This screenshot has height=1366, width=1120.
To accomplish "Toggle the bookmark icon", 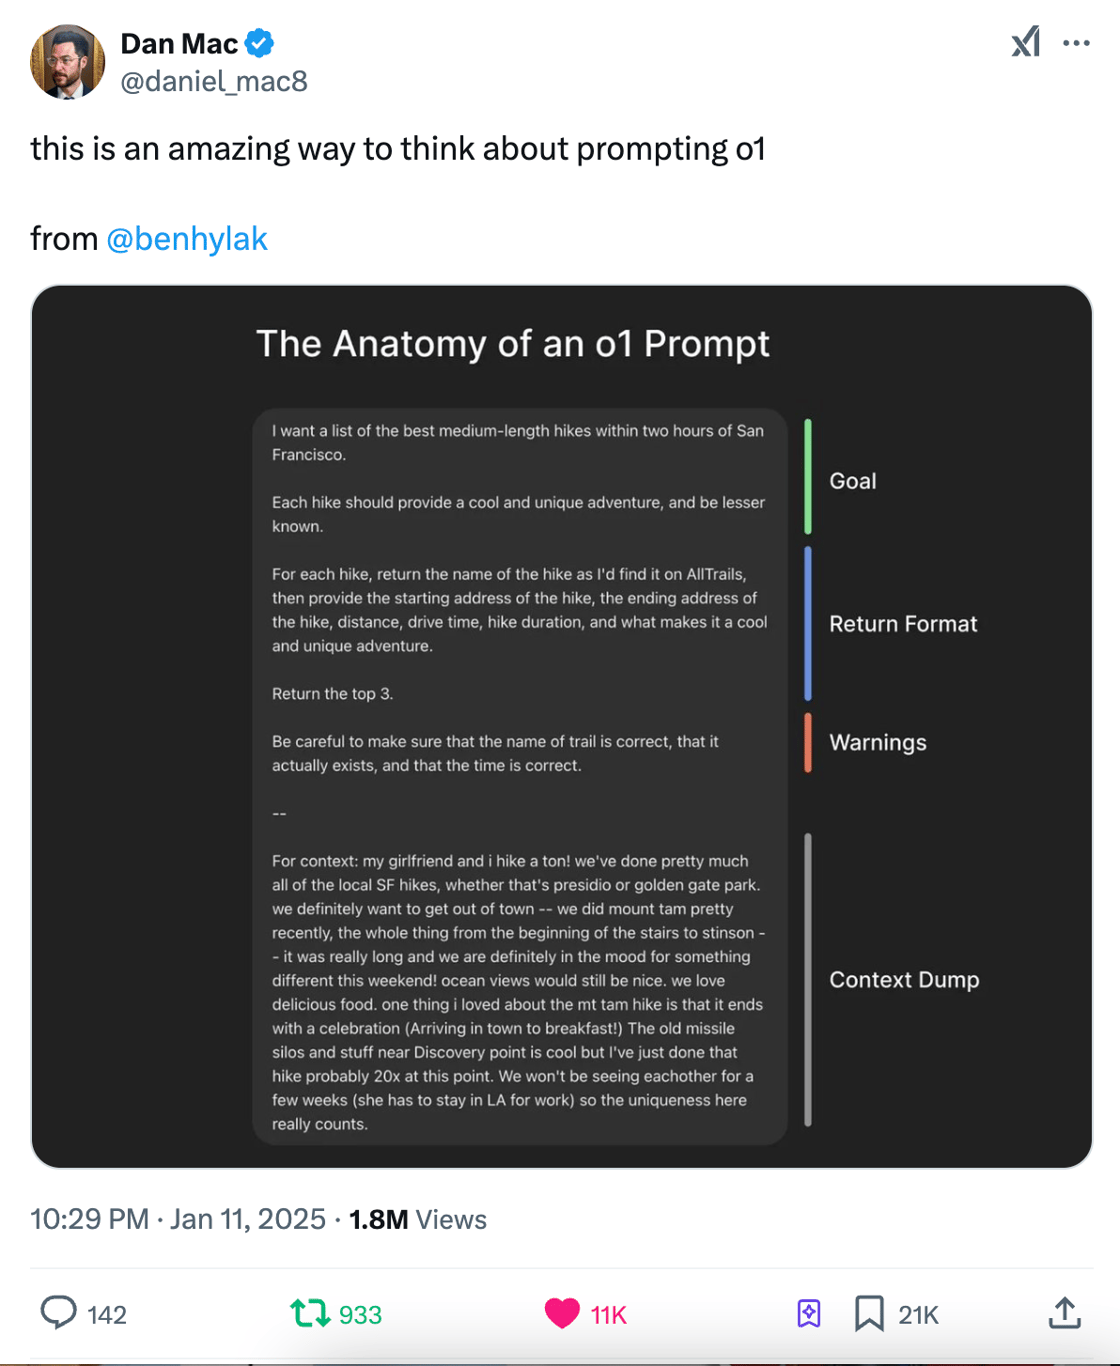I will coord(869,1313).
